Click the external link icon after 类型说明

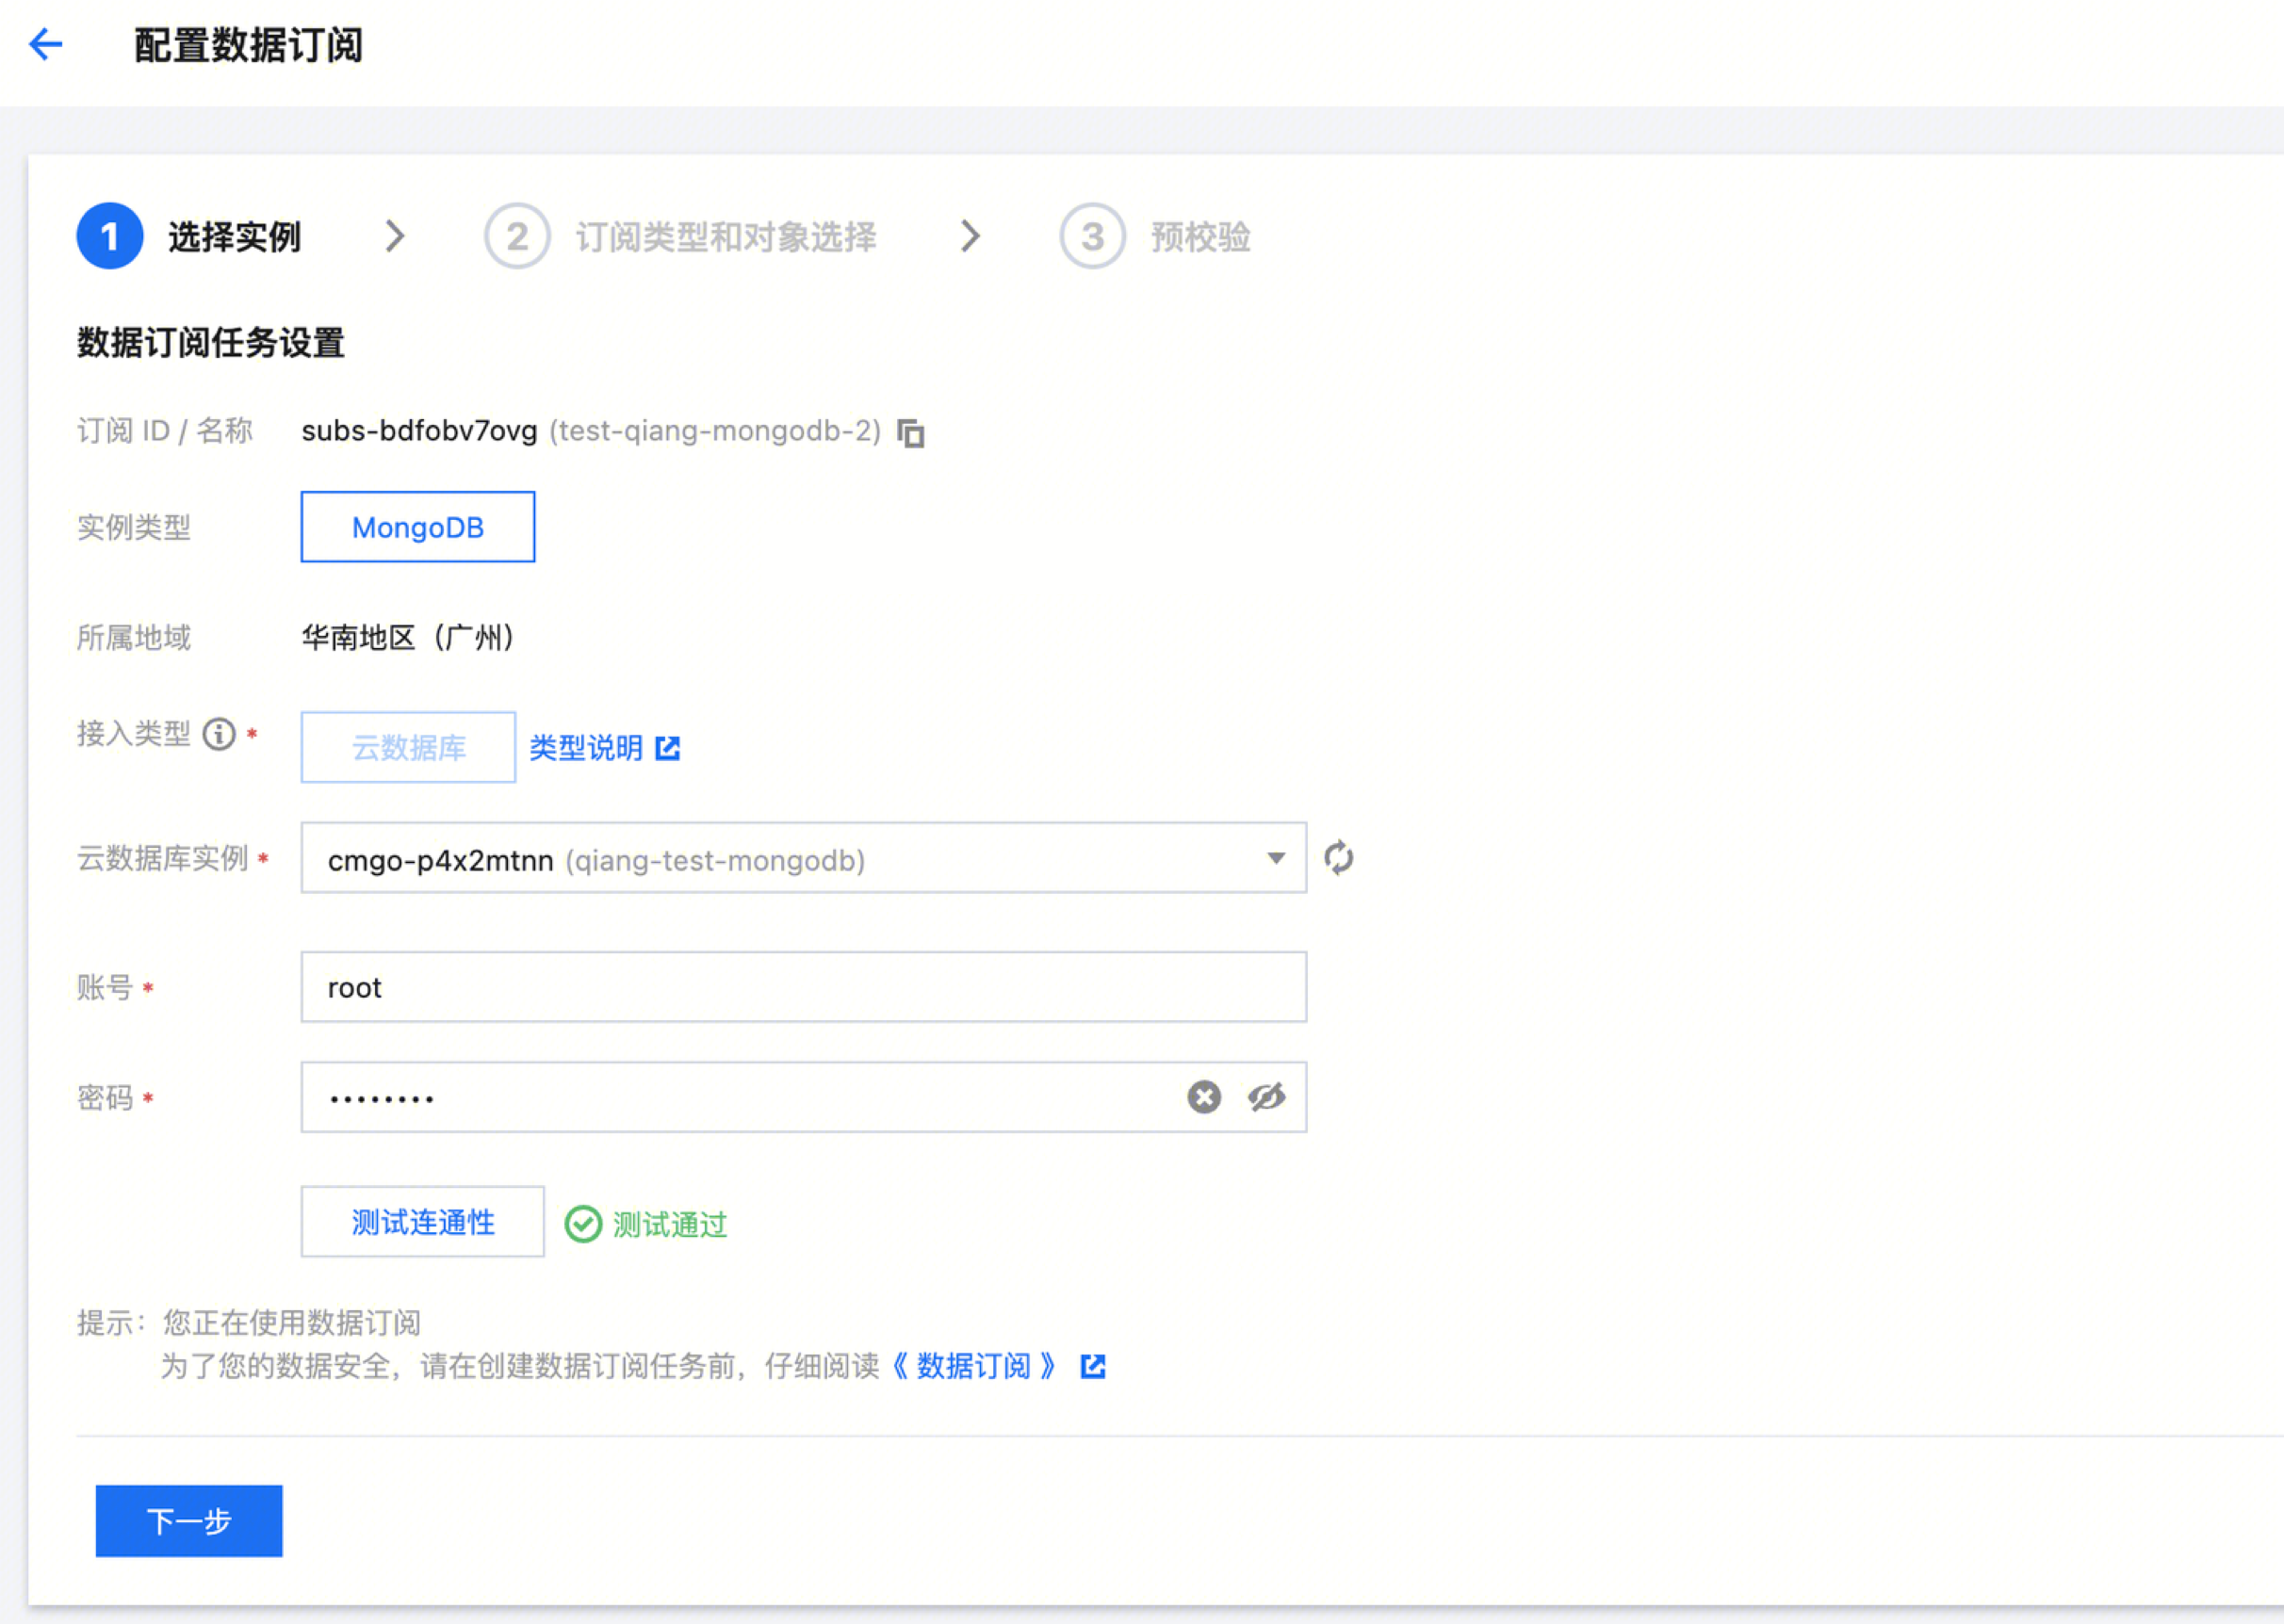(x=667, y=748)
